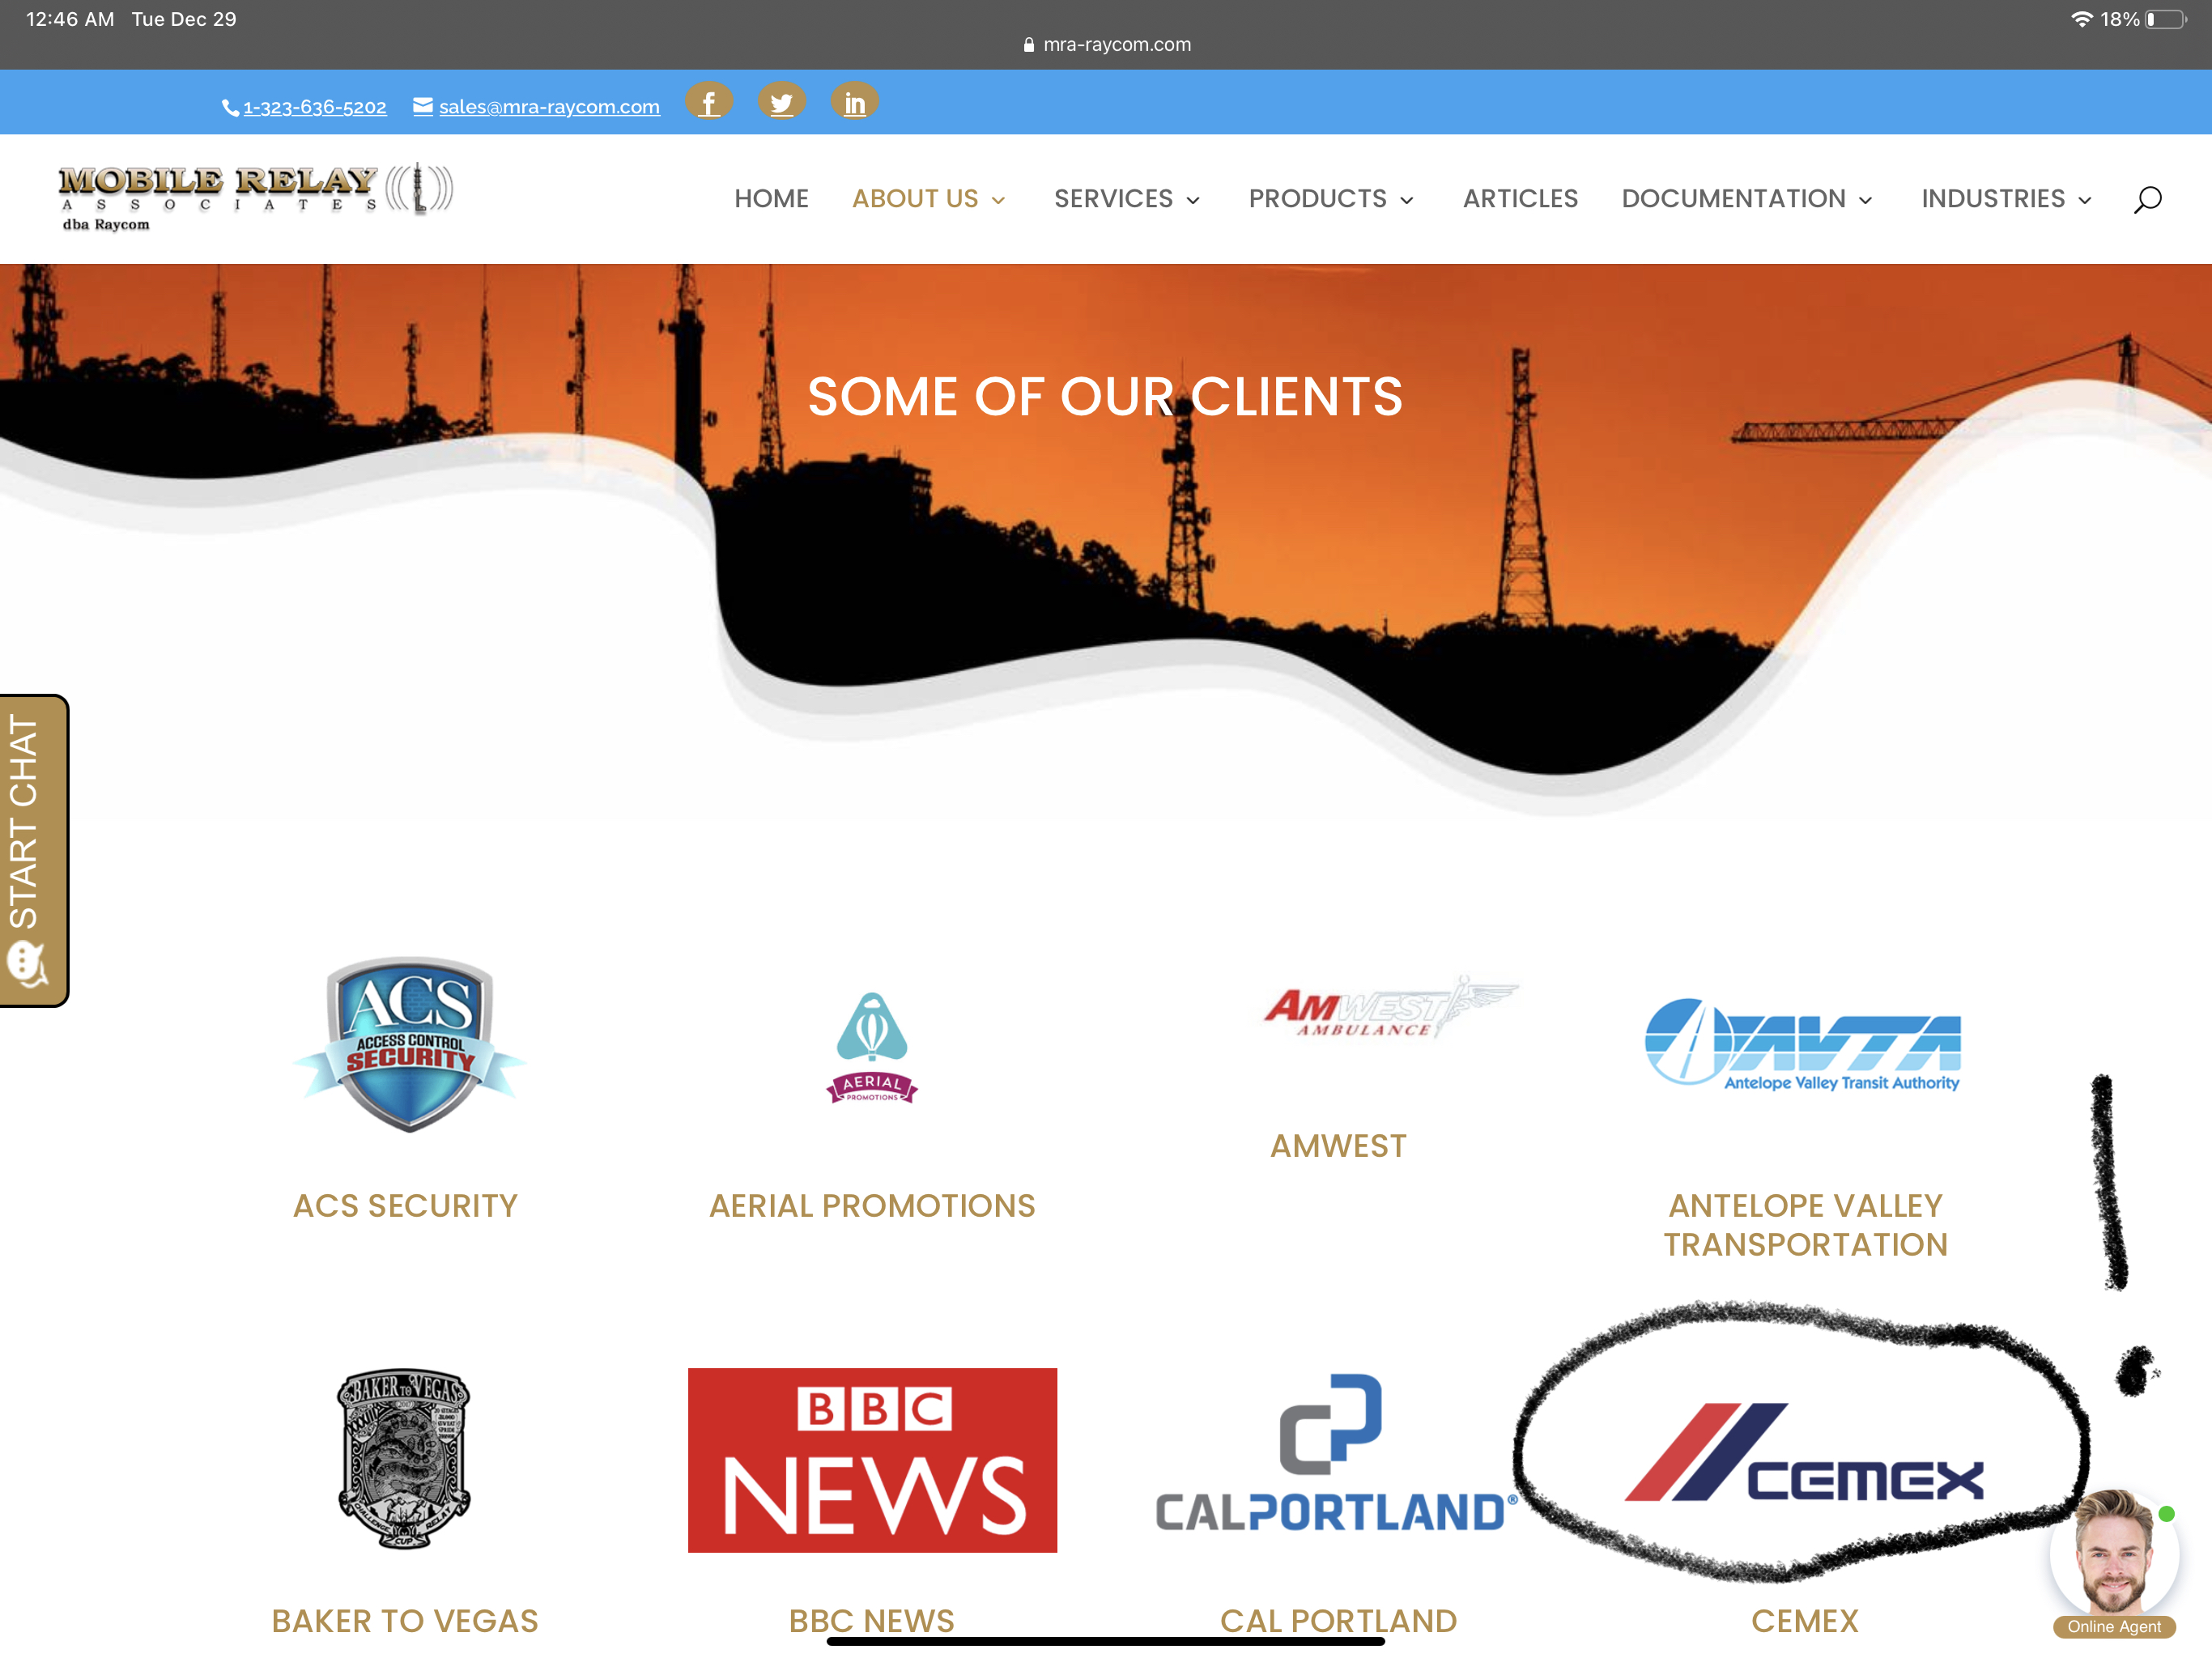Click the Aerial Promotions balloon logo
Screen dimensions: 2212x1658
point(872,1048)
